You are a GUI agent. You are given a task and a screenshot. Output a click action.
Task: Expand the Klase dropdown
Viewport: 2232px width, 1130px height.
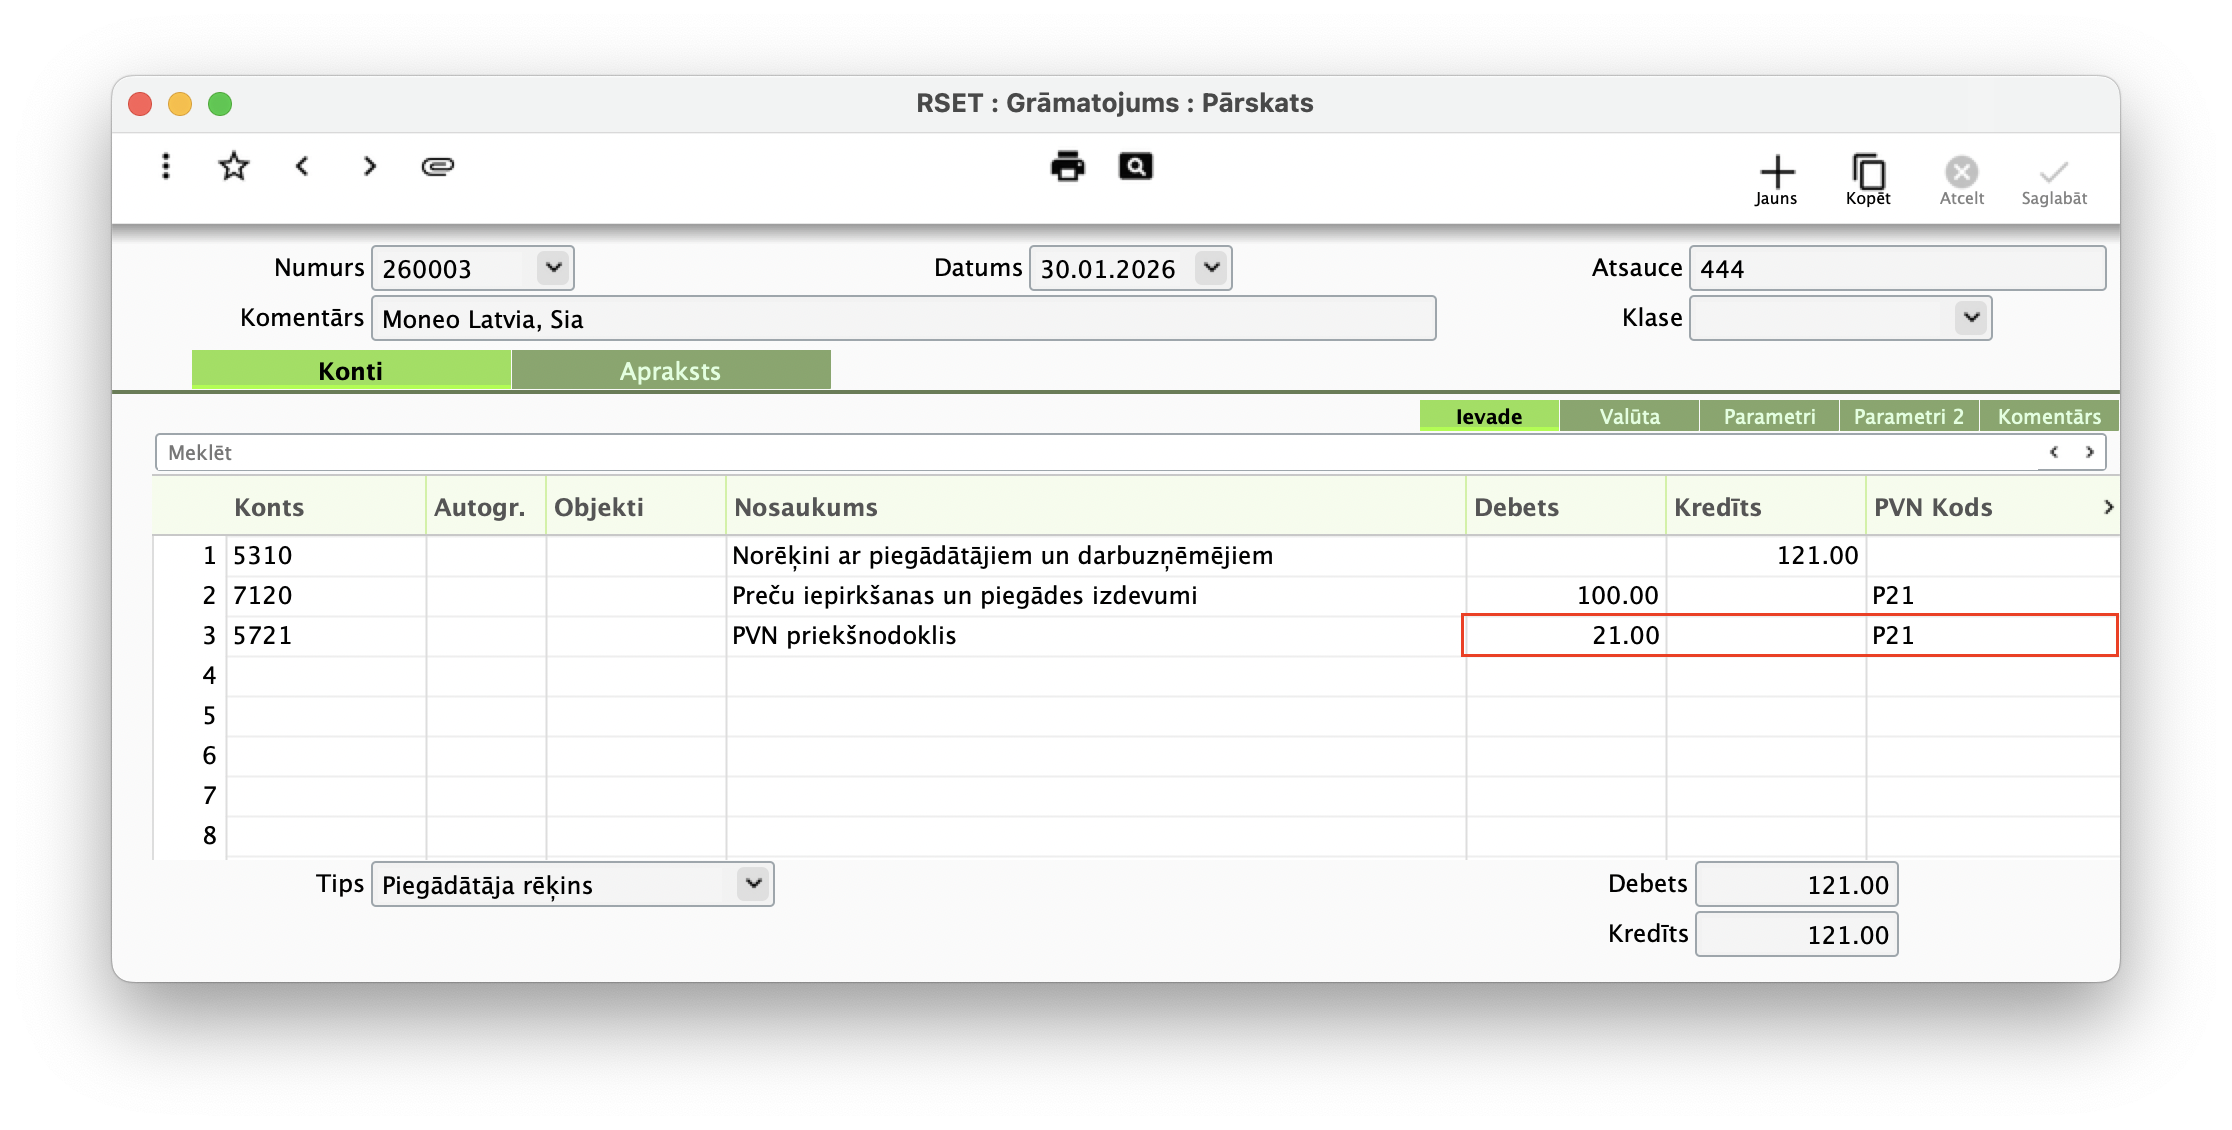(1971, 317)
